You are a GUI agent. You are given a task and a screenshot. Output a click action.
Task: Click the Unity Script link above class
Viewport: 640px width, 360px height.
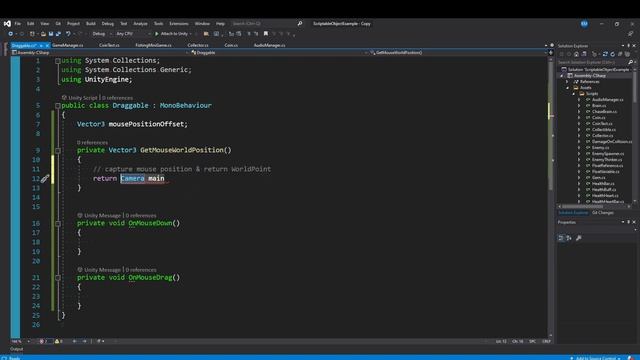83,98
